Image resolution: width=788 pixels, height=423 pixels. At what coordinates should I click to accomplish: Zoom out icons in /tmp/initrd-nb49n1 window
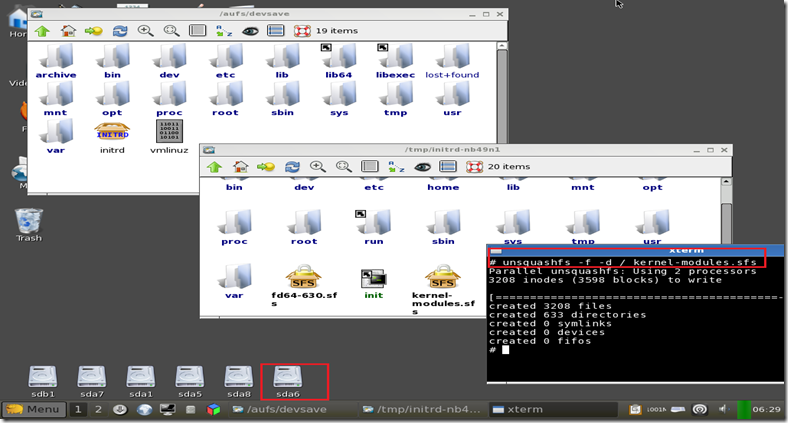point(344,167)
